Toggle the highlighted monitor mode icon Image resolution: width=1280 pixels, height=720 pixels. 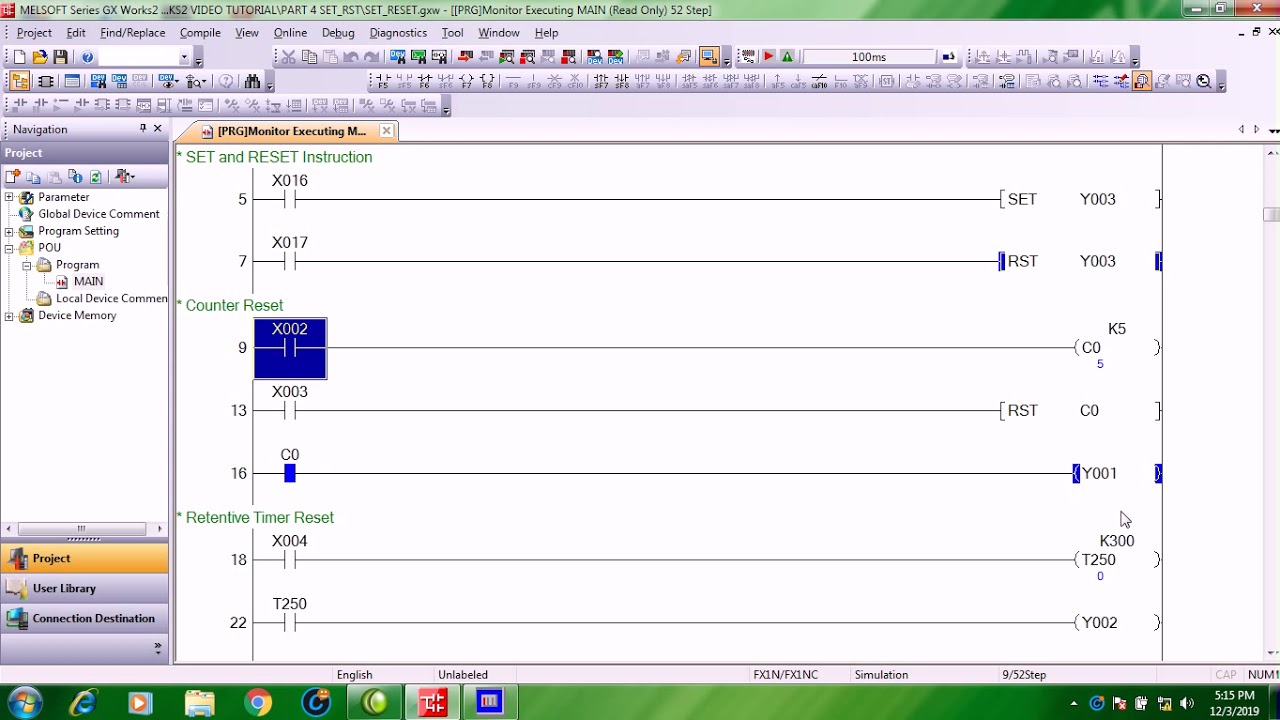pyautogui.click(x=708, y=57)
